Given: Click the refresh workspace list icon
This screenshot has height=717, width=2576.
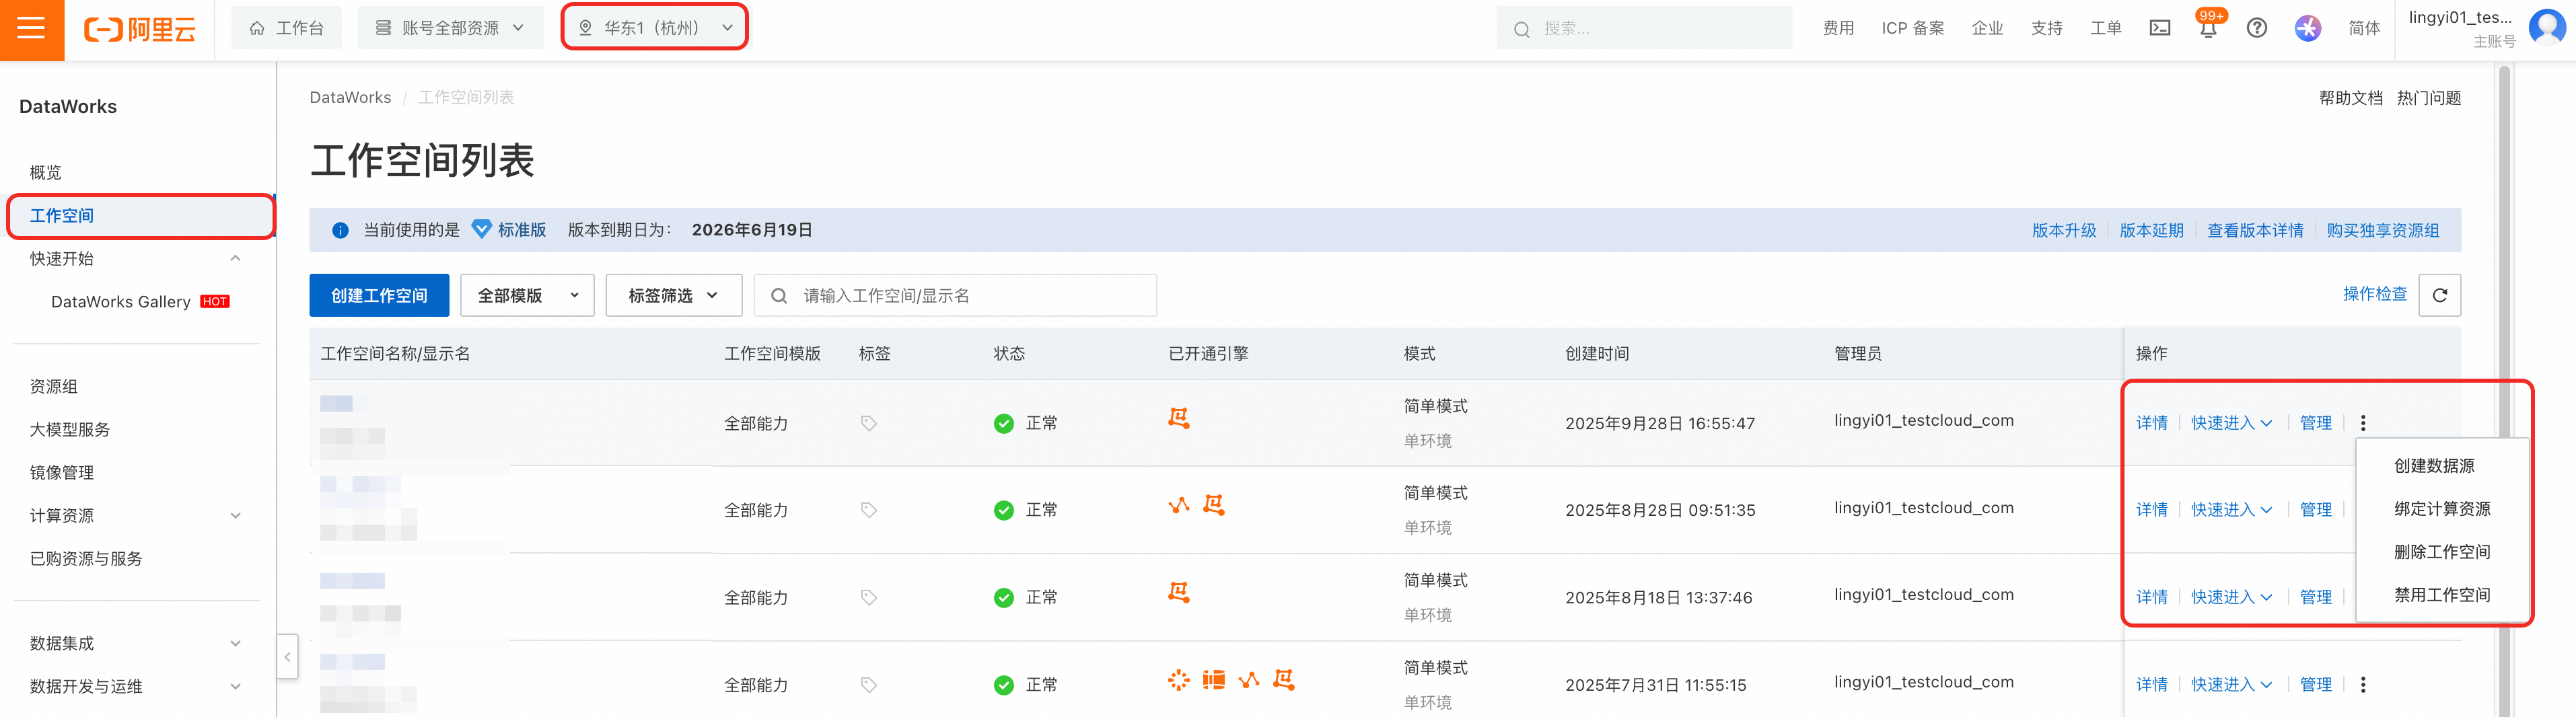Looking at the screenshot, I should coord(2440,295).
